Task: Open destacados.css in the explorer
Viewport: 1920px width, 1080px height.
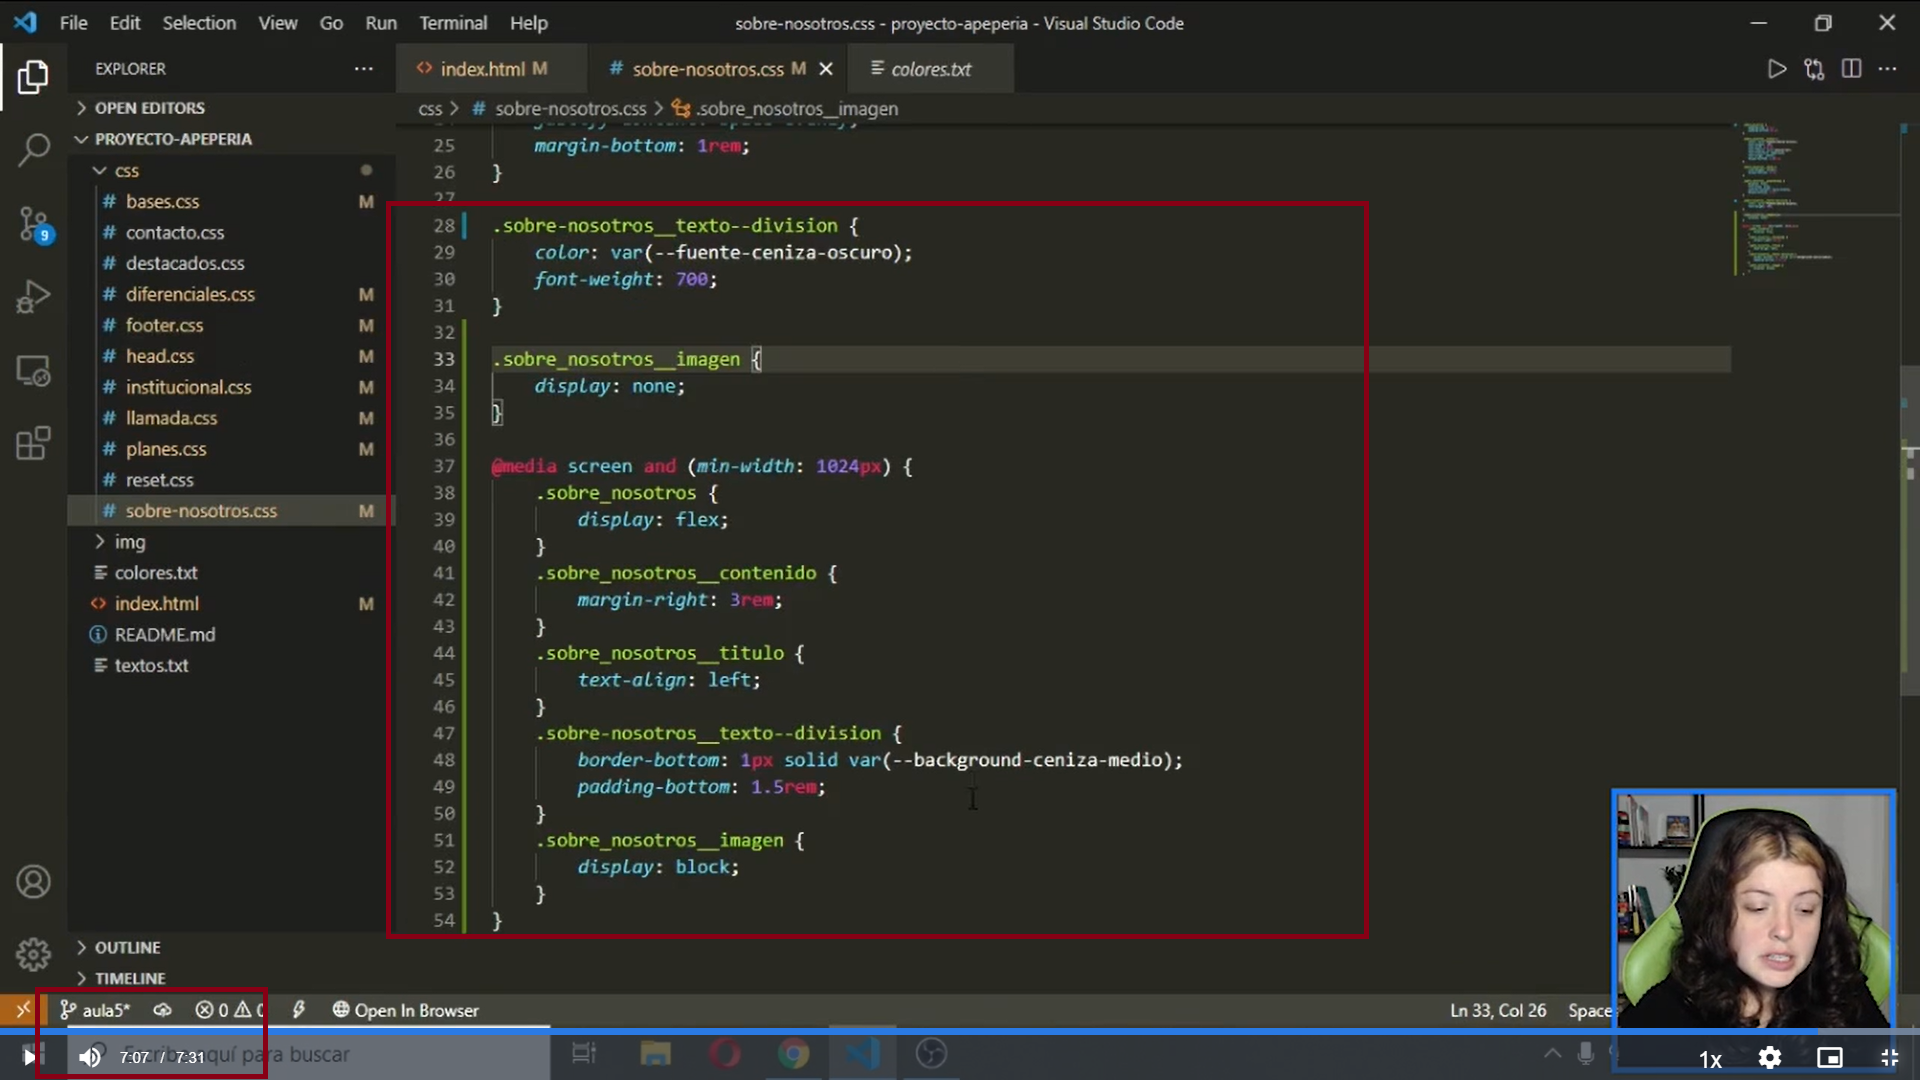Action: pos(185,264)
